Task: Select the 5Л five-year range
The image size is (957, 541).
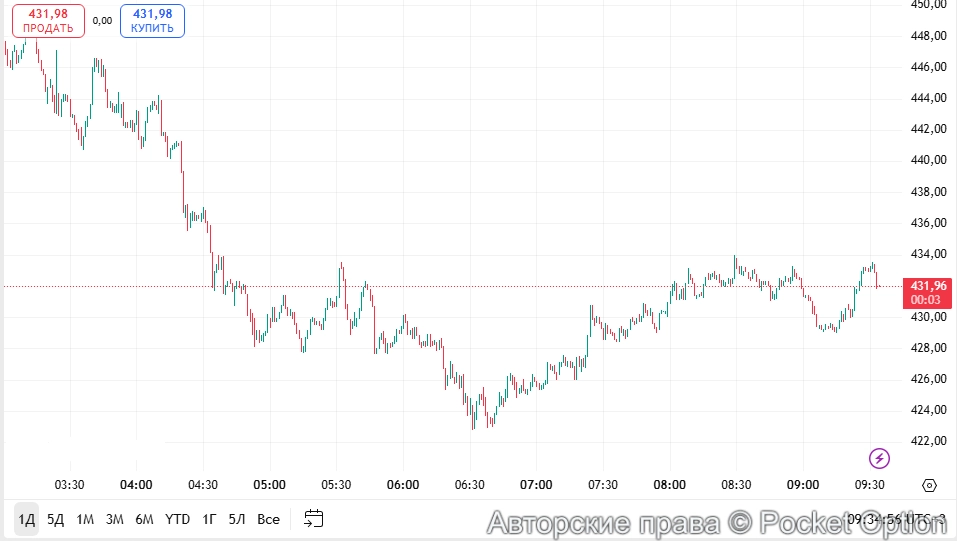Action: click(237, 519)
